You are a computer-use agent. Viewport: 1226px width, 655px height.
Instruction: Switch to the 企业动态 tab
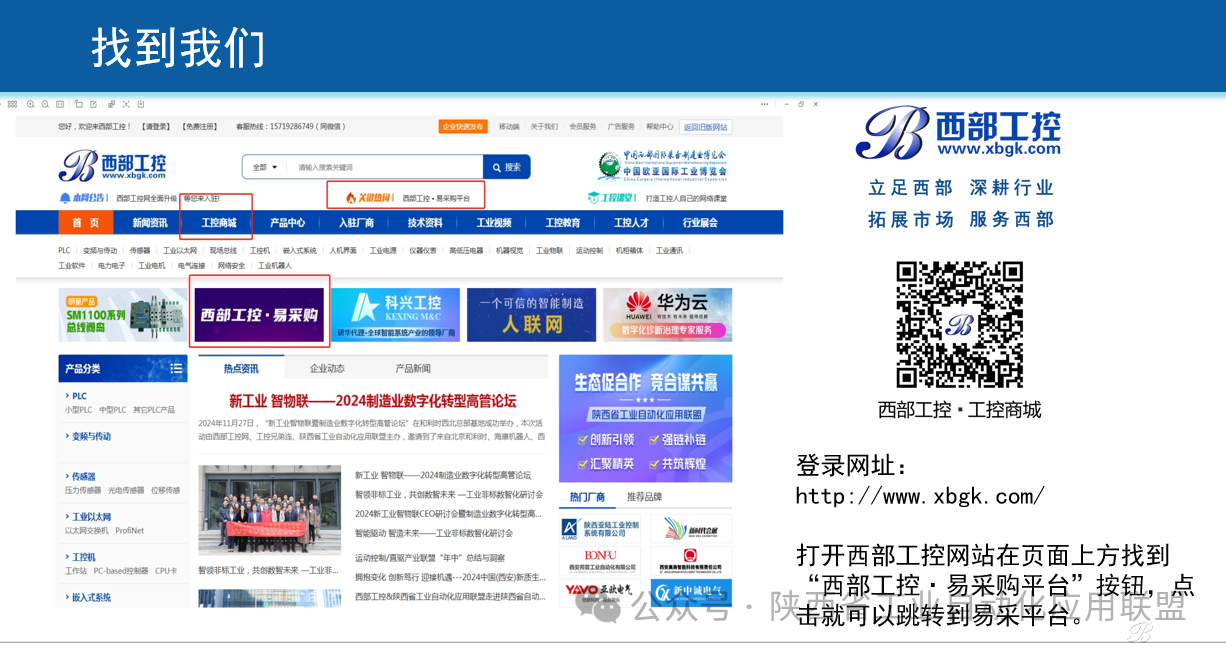327,369
